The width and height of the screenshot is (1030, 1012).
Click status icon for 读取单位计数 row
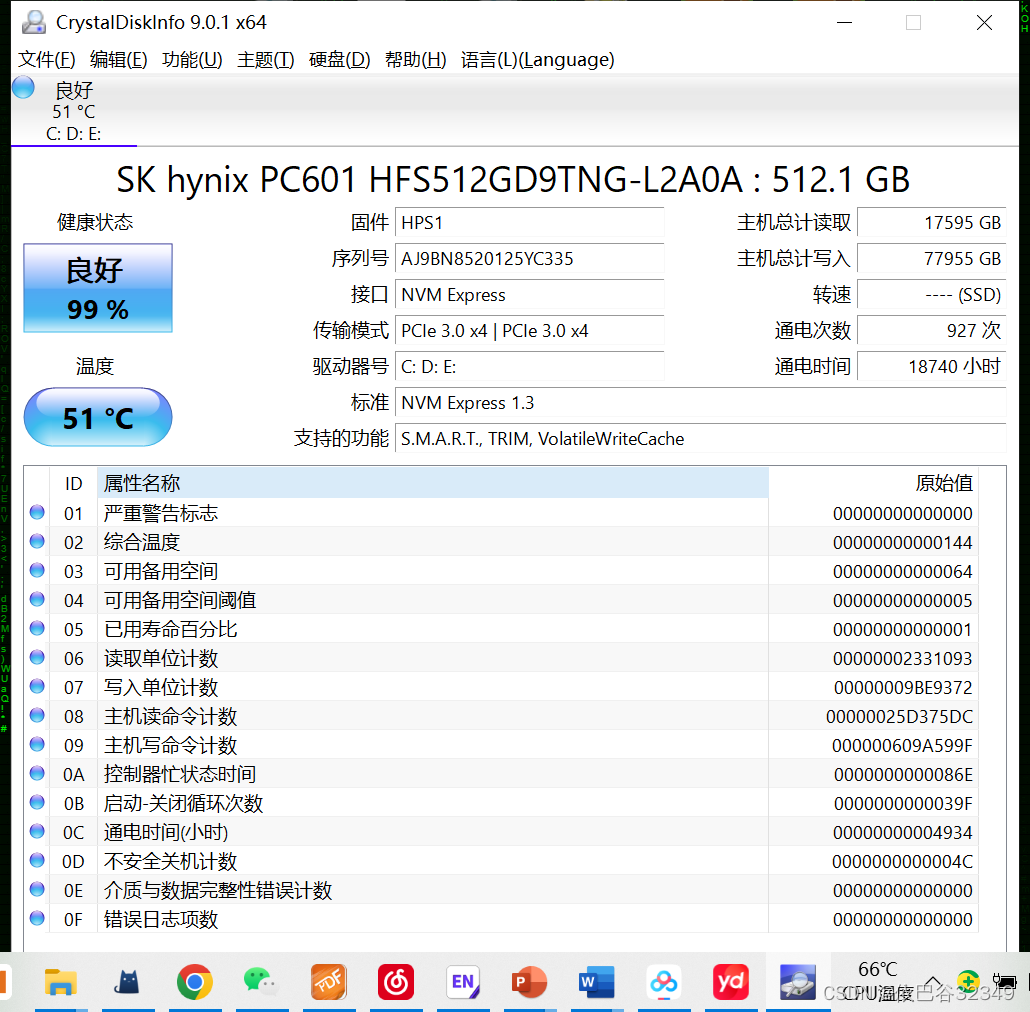37,657
